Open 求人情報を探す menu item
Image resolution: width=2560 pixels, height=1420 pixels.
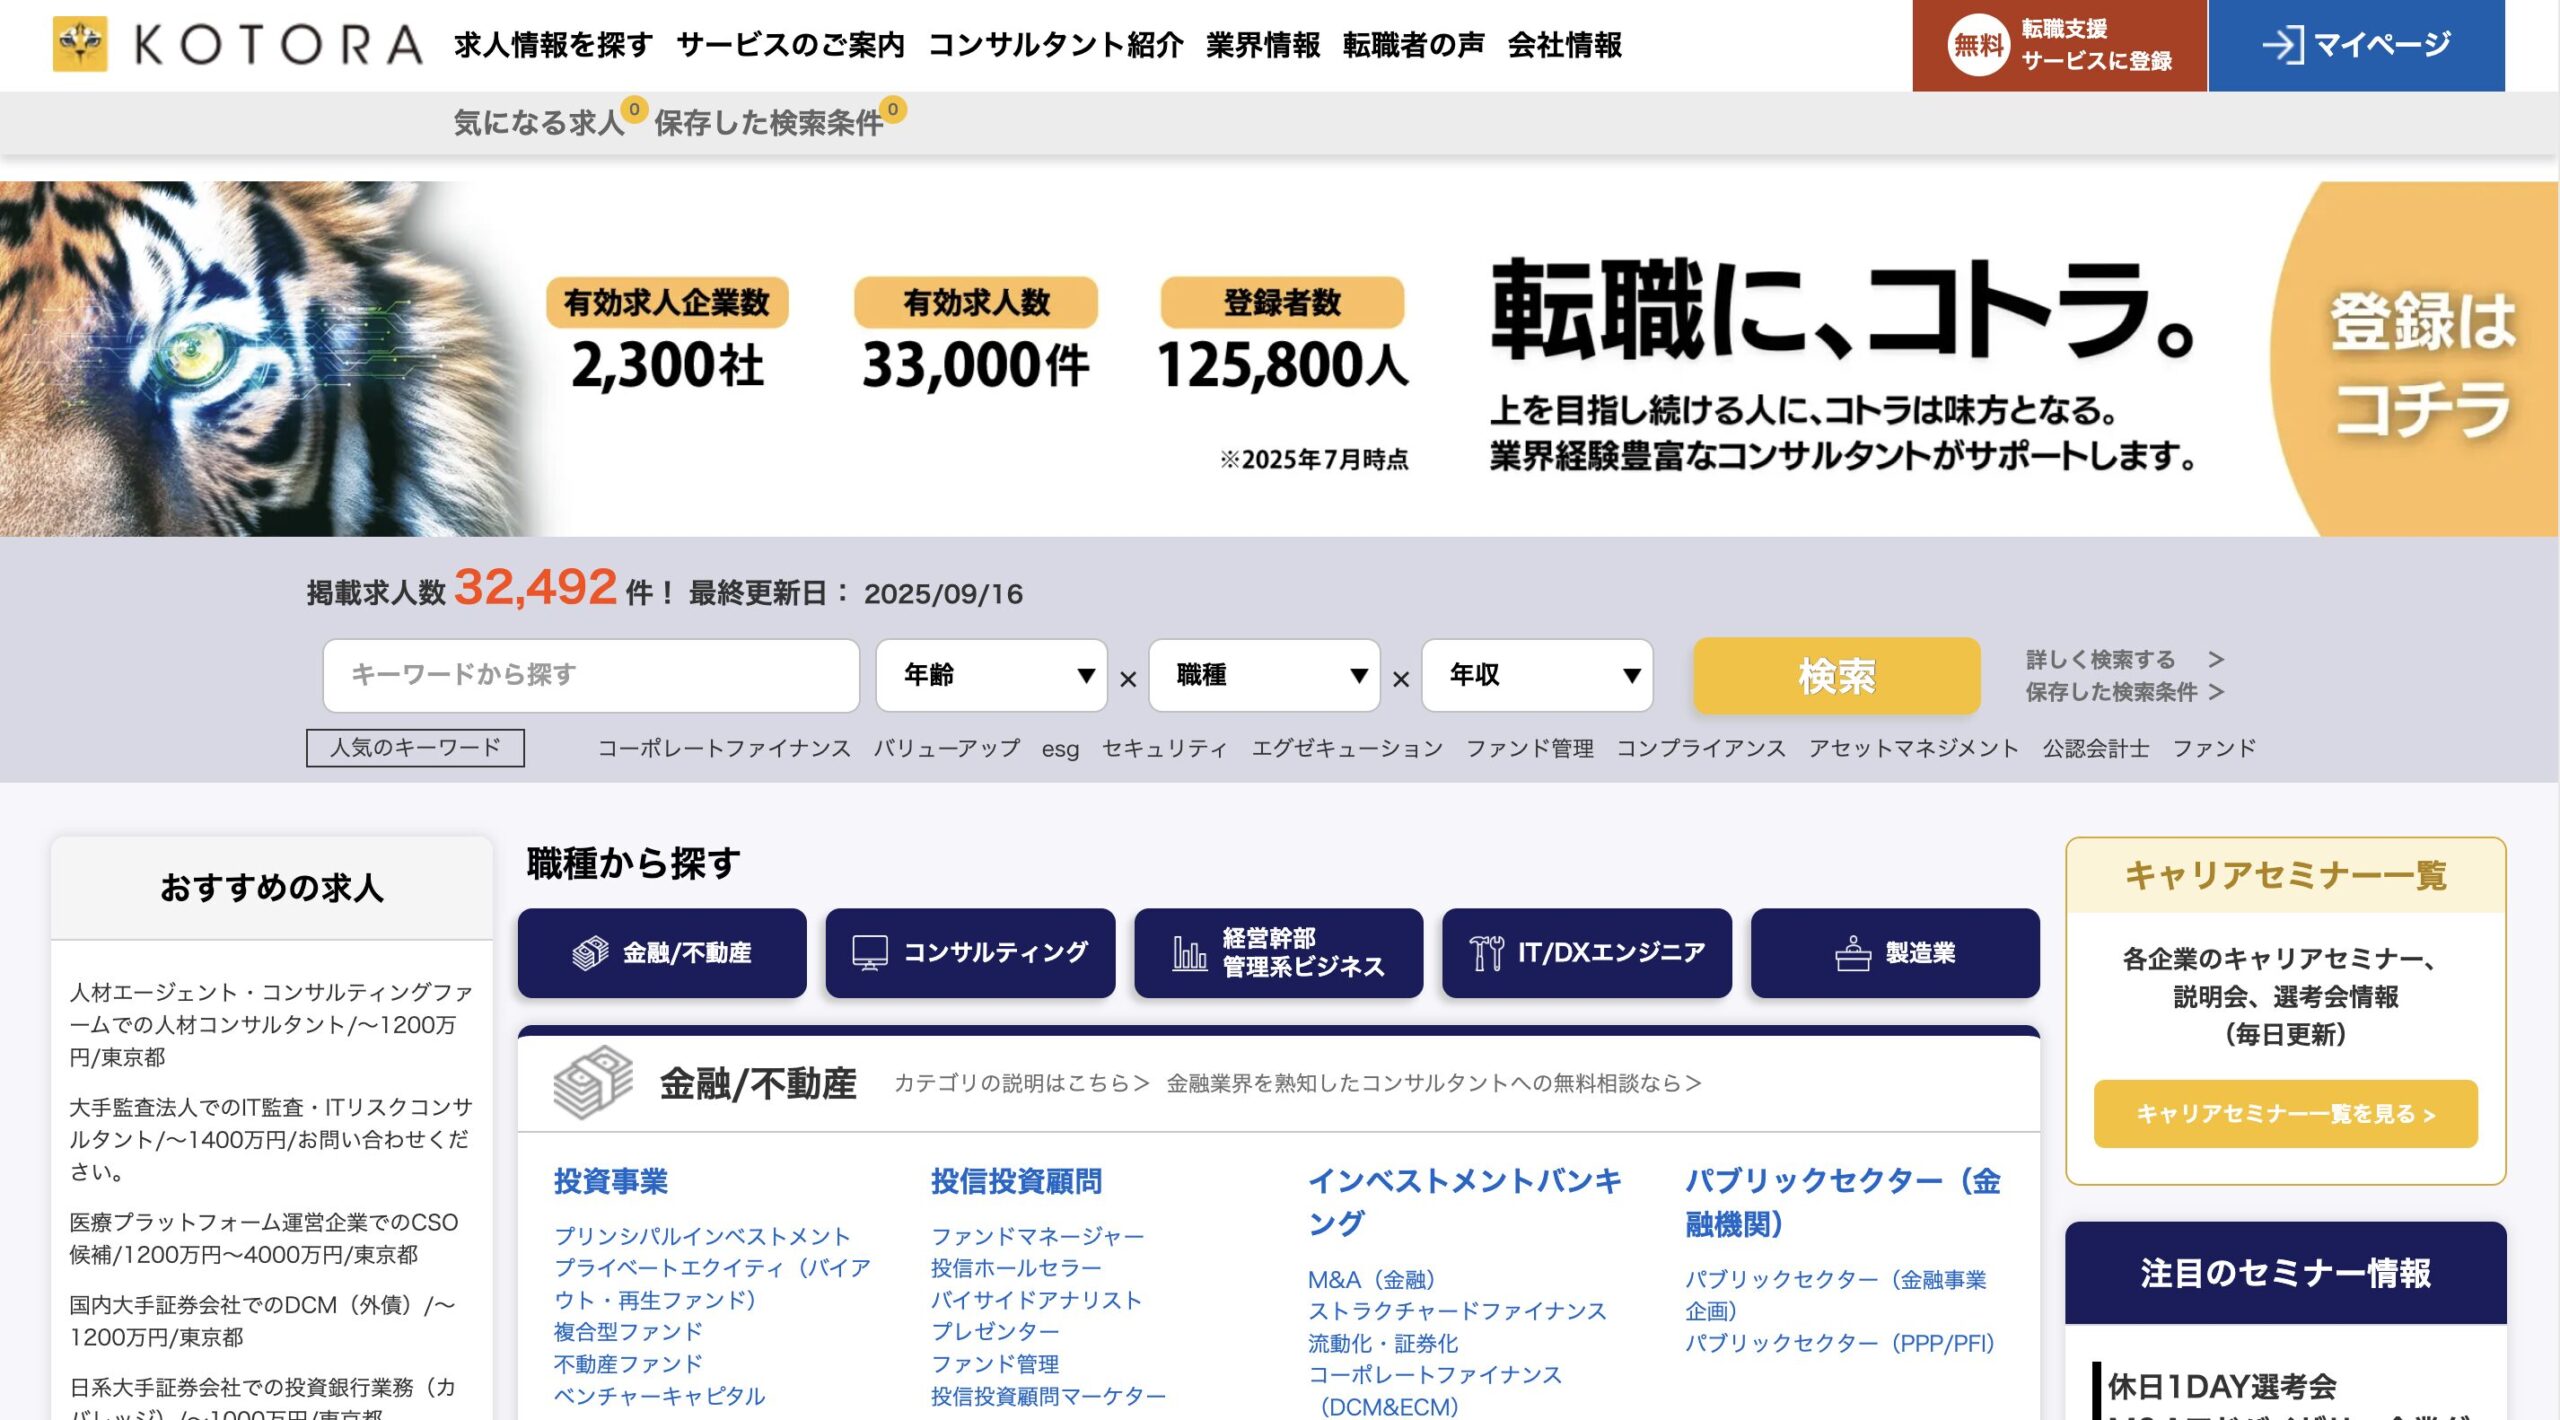[x=553, y=45]
